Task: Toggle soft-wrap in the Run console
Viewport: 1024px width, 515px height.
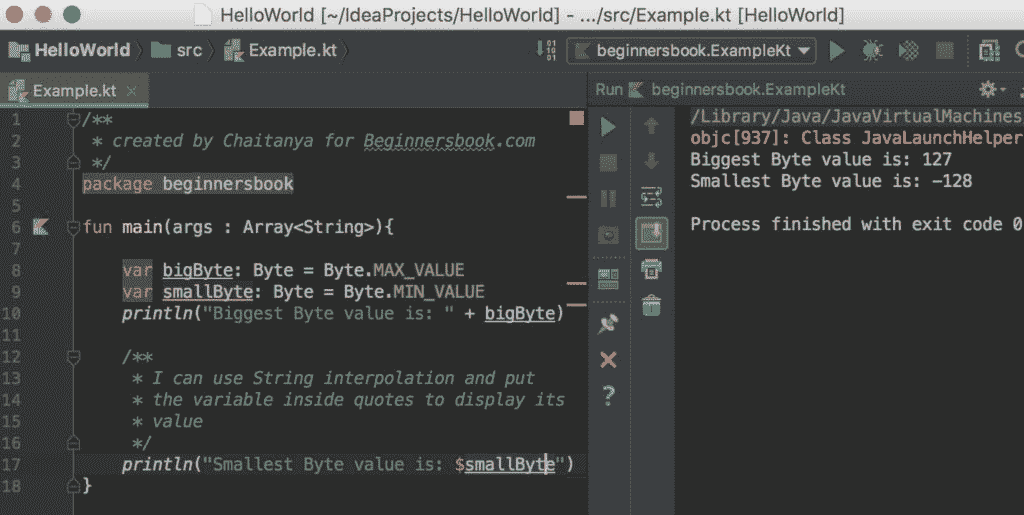Action: [x=651, y=197]
